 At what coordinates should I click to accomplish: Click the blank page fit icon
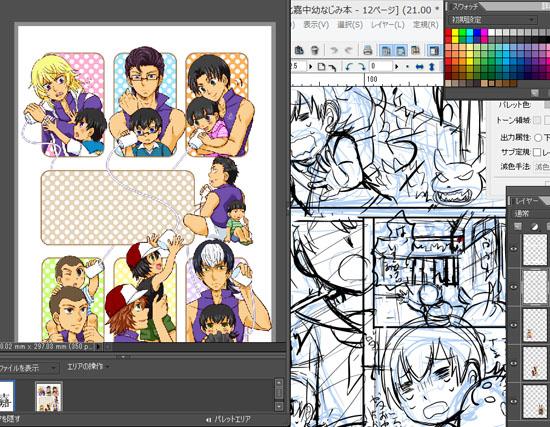click(321, 67)
